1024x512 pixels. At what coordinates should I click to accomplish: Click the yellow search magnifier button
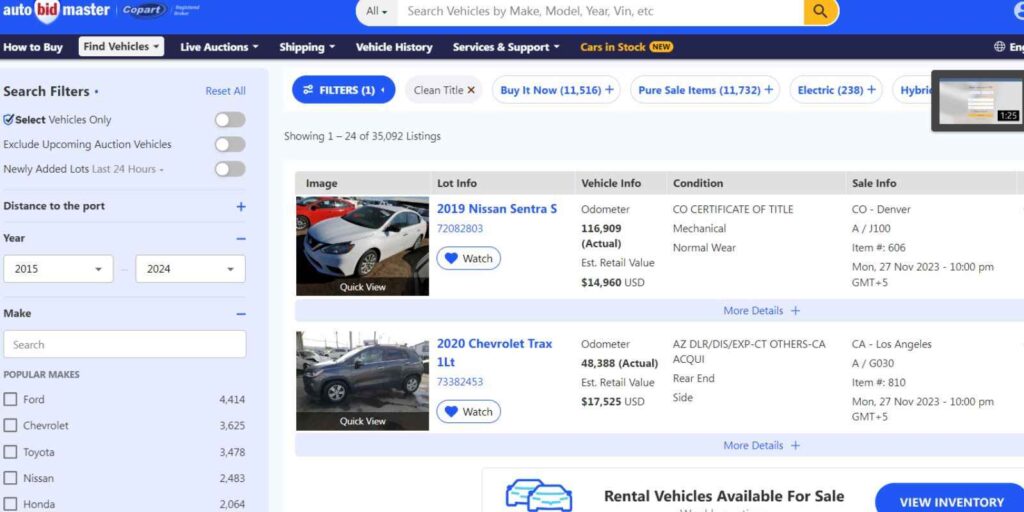tap(821, 11)
